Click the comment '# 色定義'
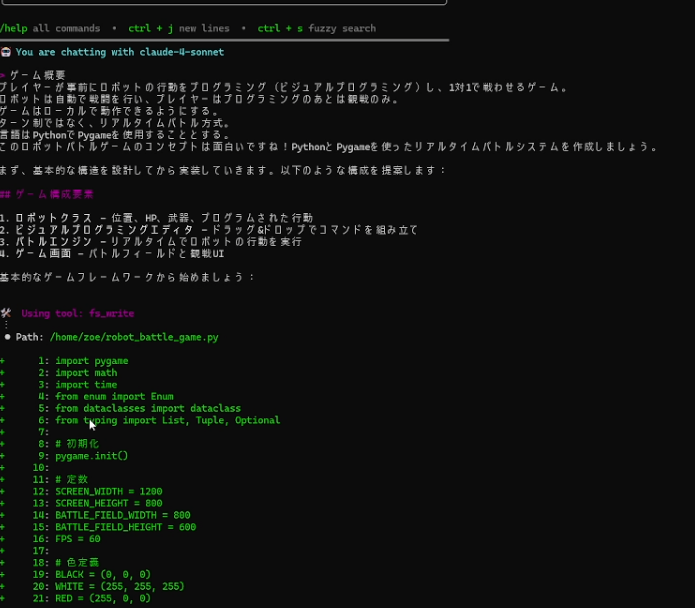Viewport: 695px width, 608px height. 77,563
